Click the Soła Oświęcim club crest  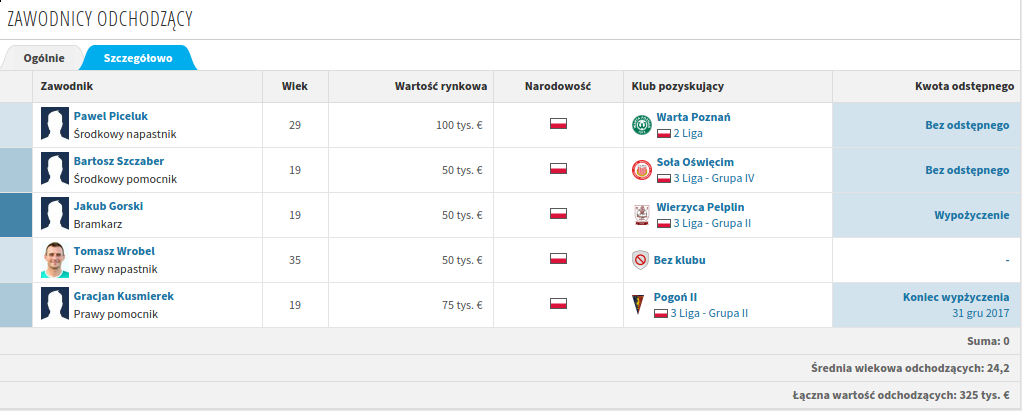(x=641, y=170)
